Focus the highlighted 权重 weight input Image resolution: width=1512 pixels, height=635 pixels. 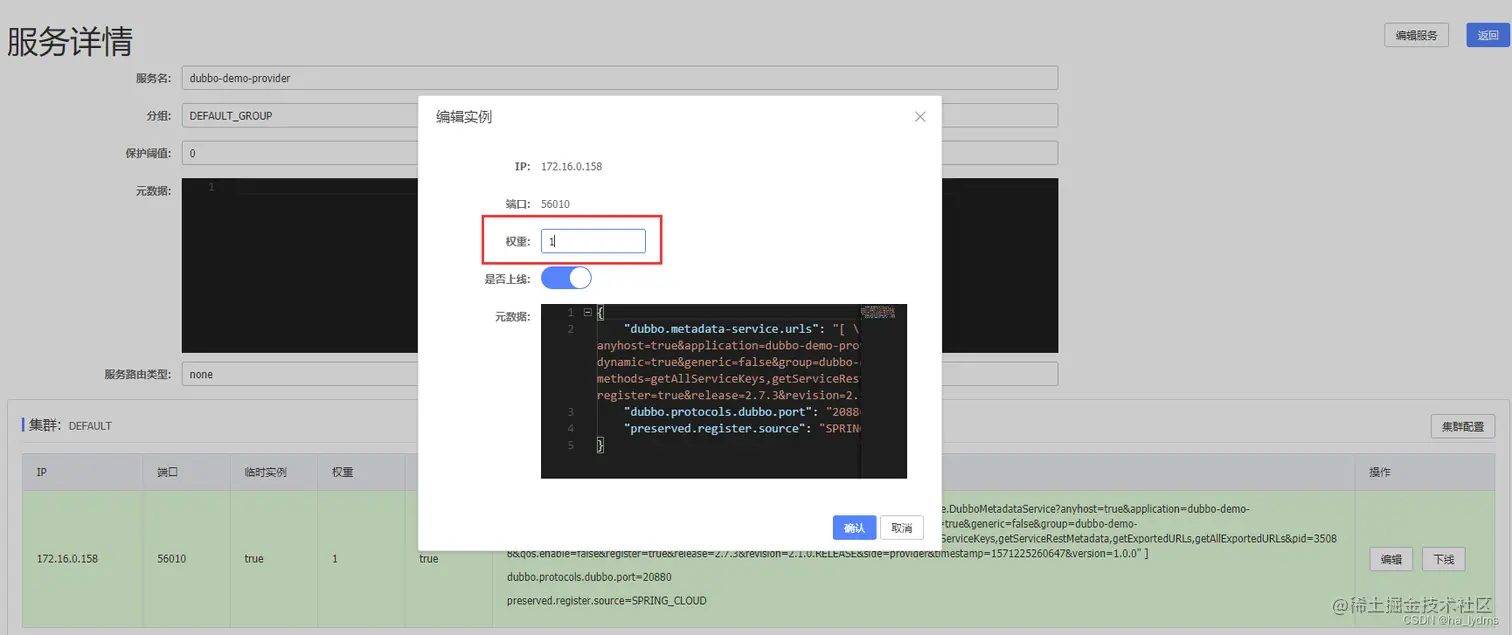[593, 240]
